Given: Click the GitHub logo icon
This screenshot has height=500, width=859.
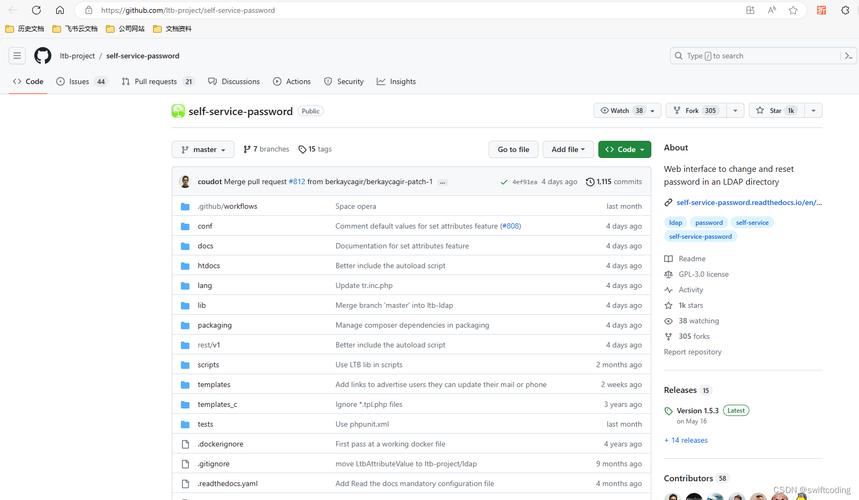Looking at the screenshot, I should (x=43, y=56).
